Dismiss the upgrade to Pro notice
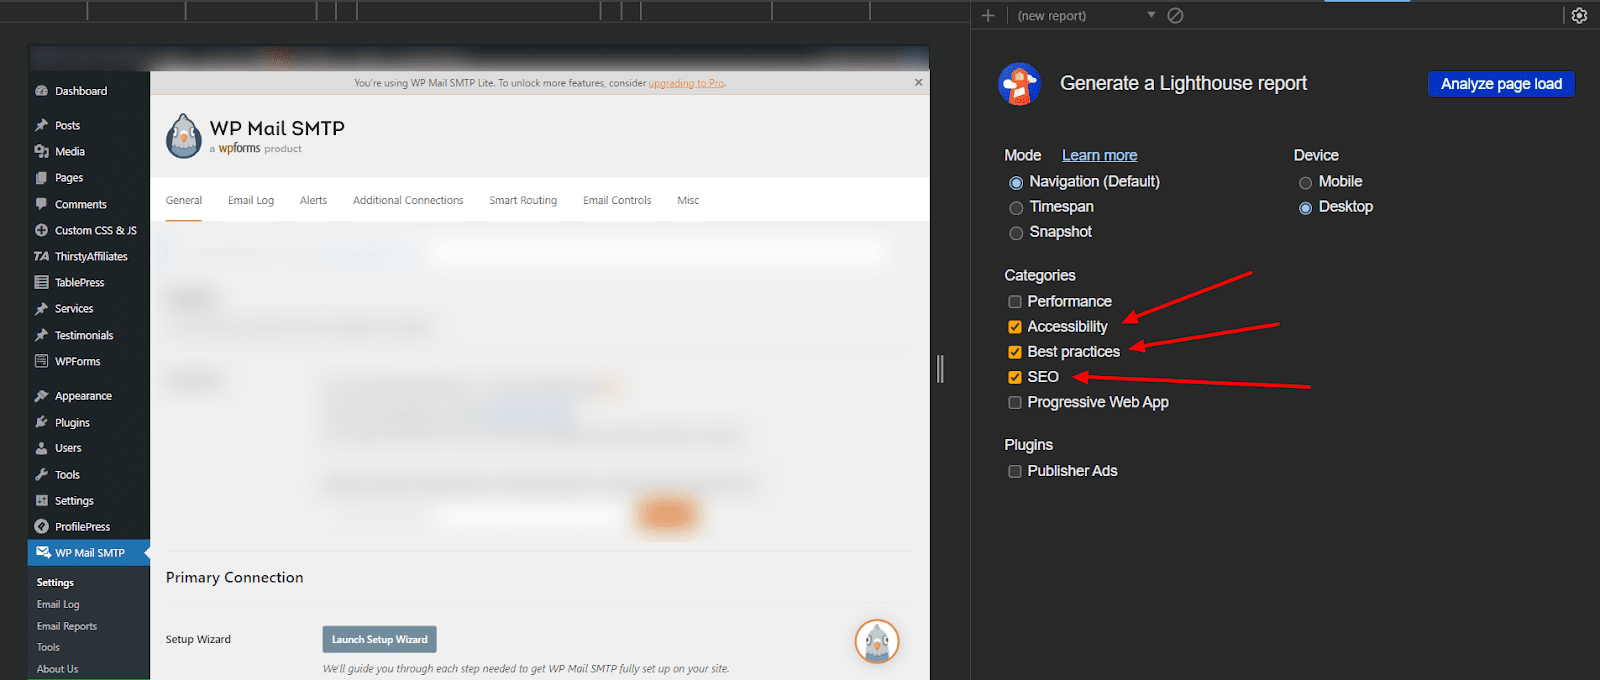Screen dimensions: 1600x680 click(x=918, y=82)
